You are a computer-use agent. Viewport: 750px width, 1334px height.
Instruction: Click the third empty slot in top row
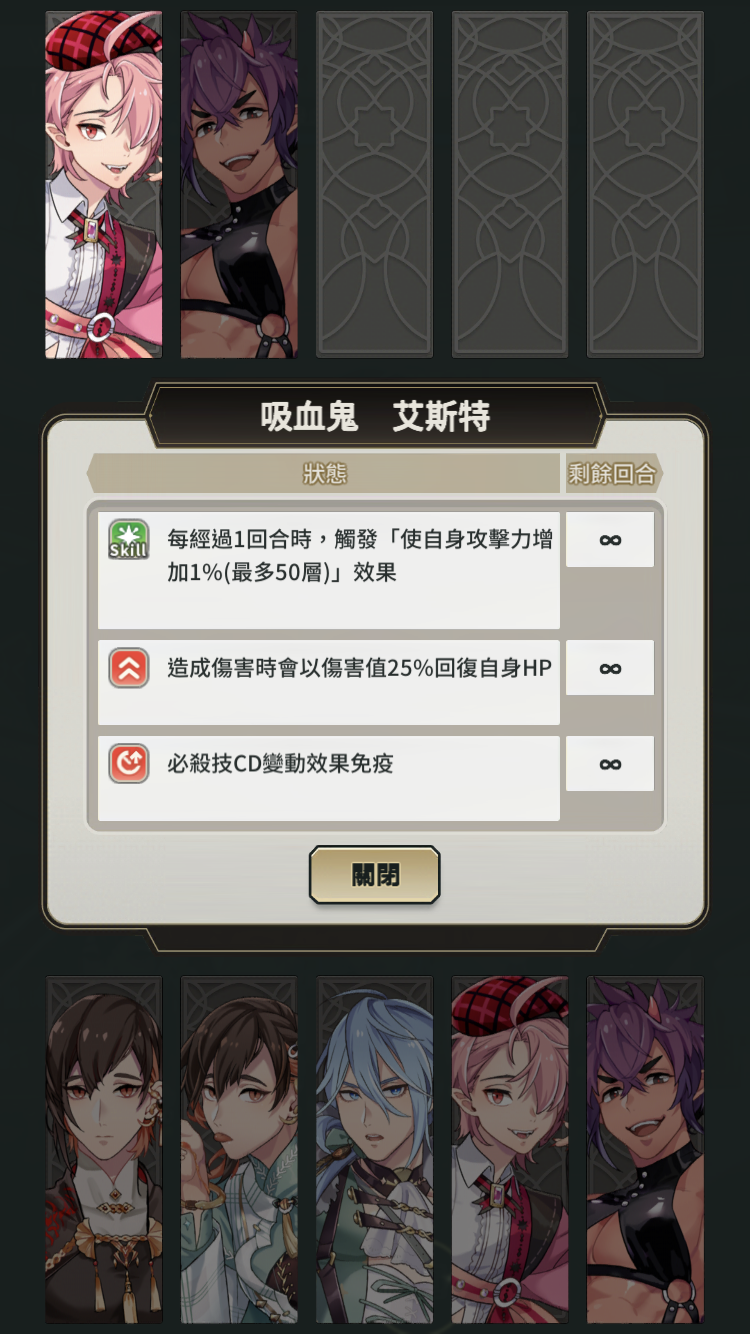tap(375, 184)
